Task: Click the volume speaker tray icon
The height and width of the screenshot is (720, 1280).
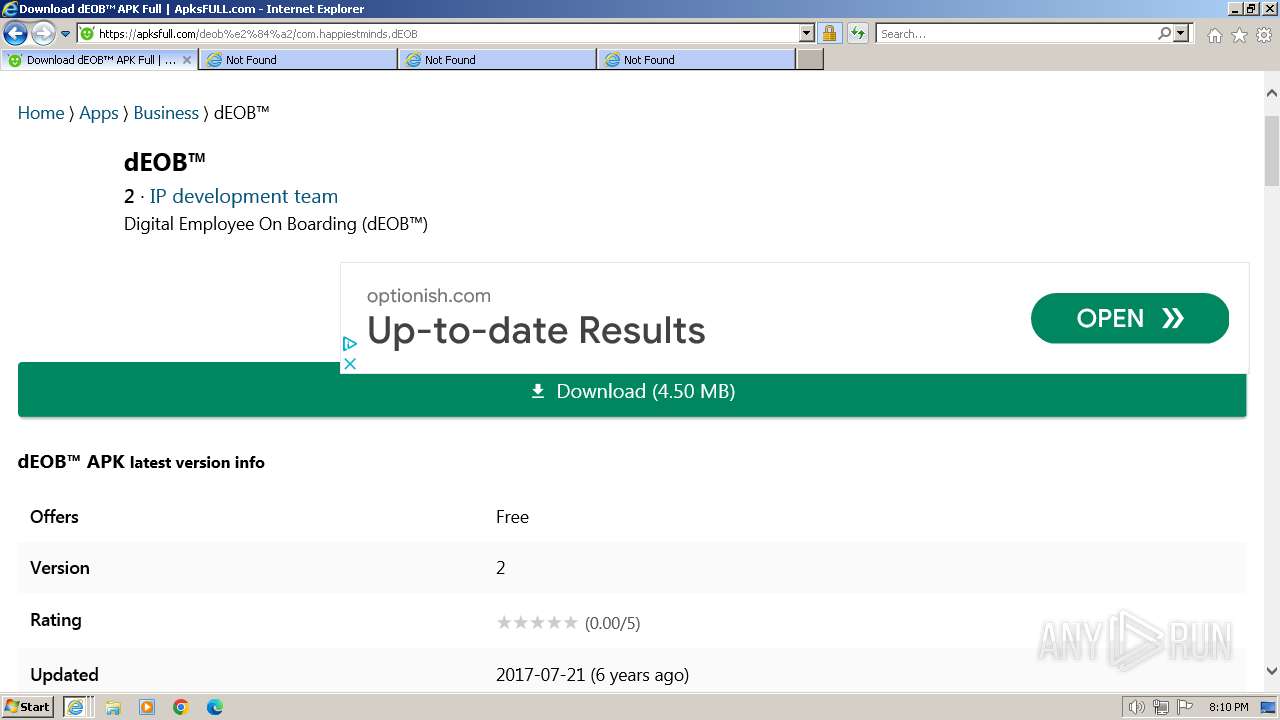Action: tap(1136, 707)
